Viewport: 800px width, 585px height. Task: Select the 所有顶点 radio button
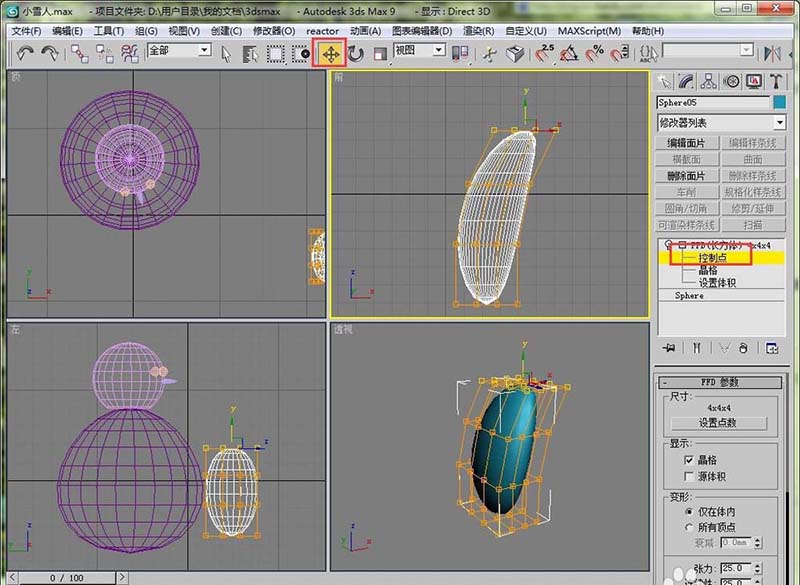pos(689,527)
